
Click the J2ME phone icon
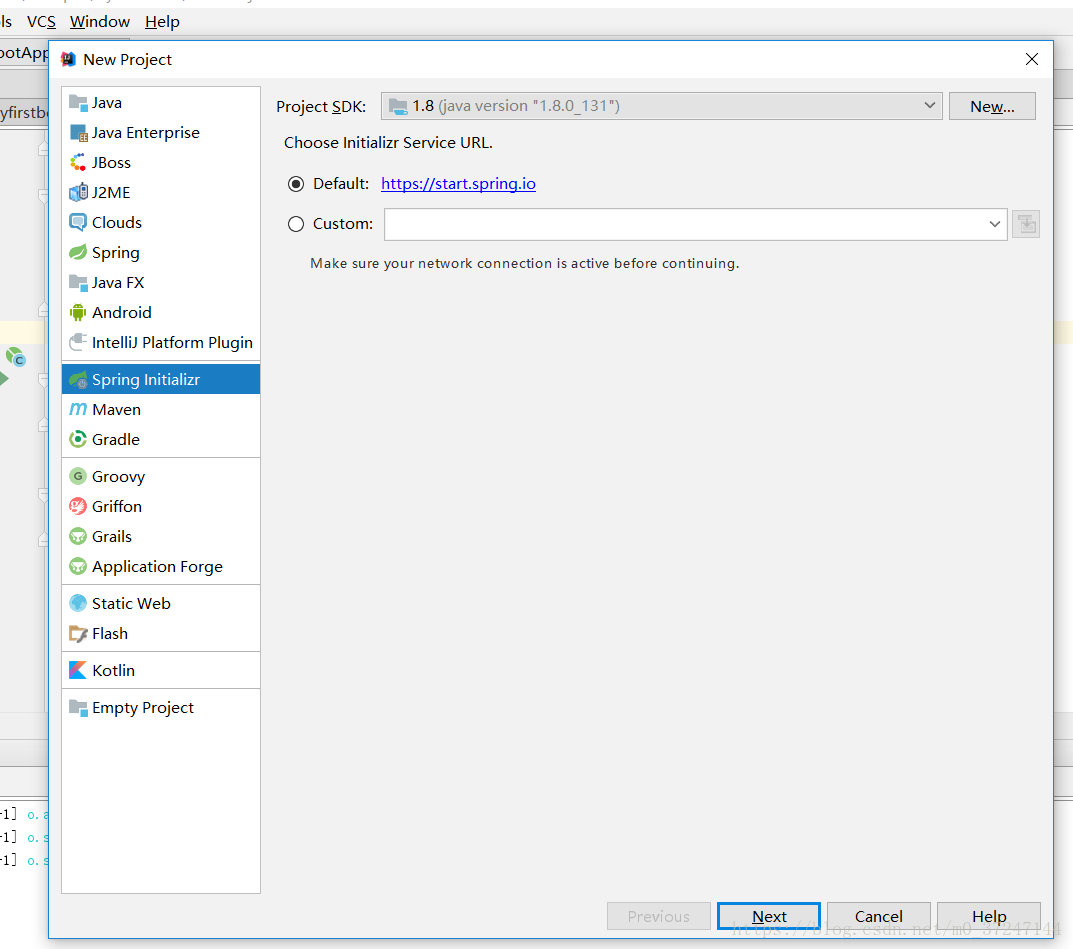pyautogui.click(x=78, y=192)
